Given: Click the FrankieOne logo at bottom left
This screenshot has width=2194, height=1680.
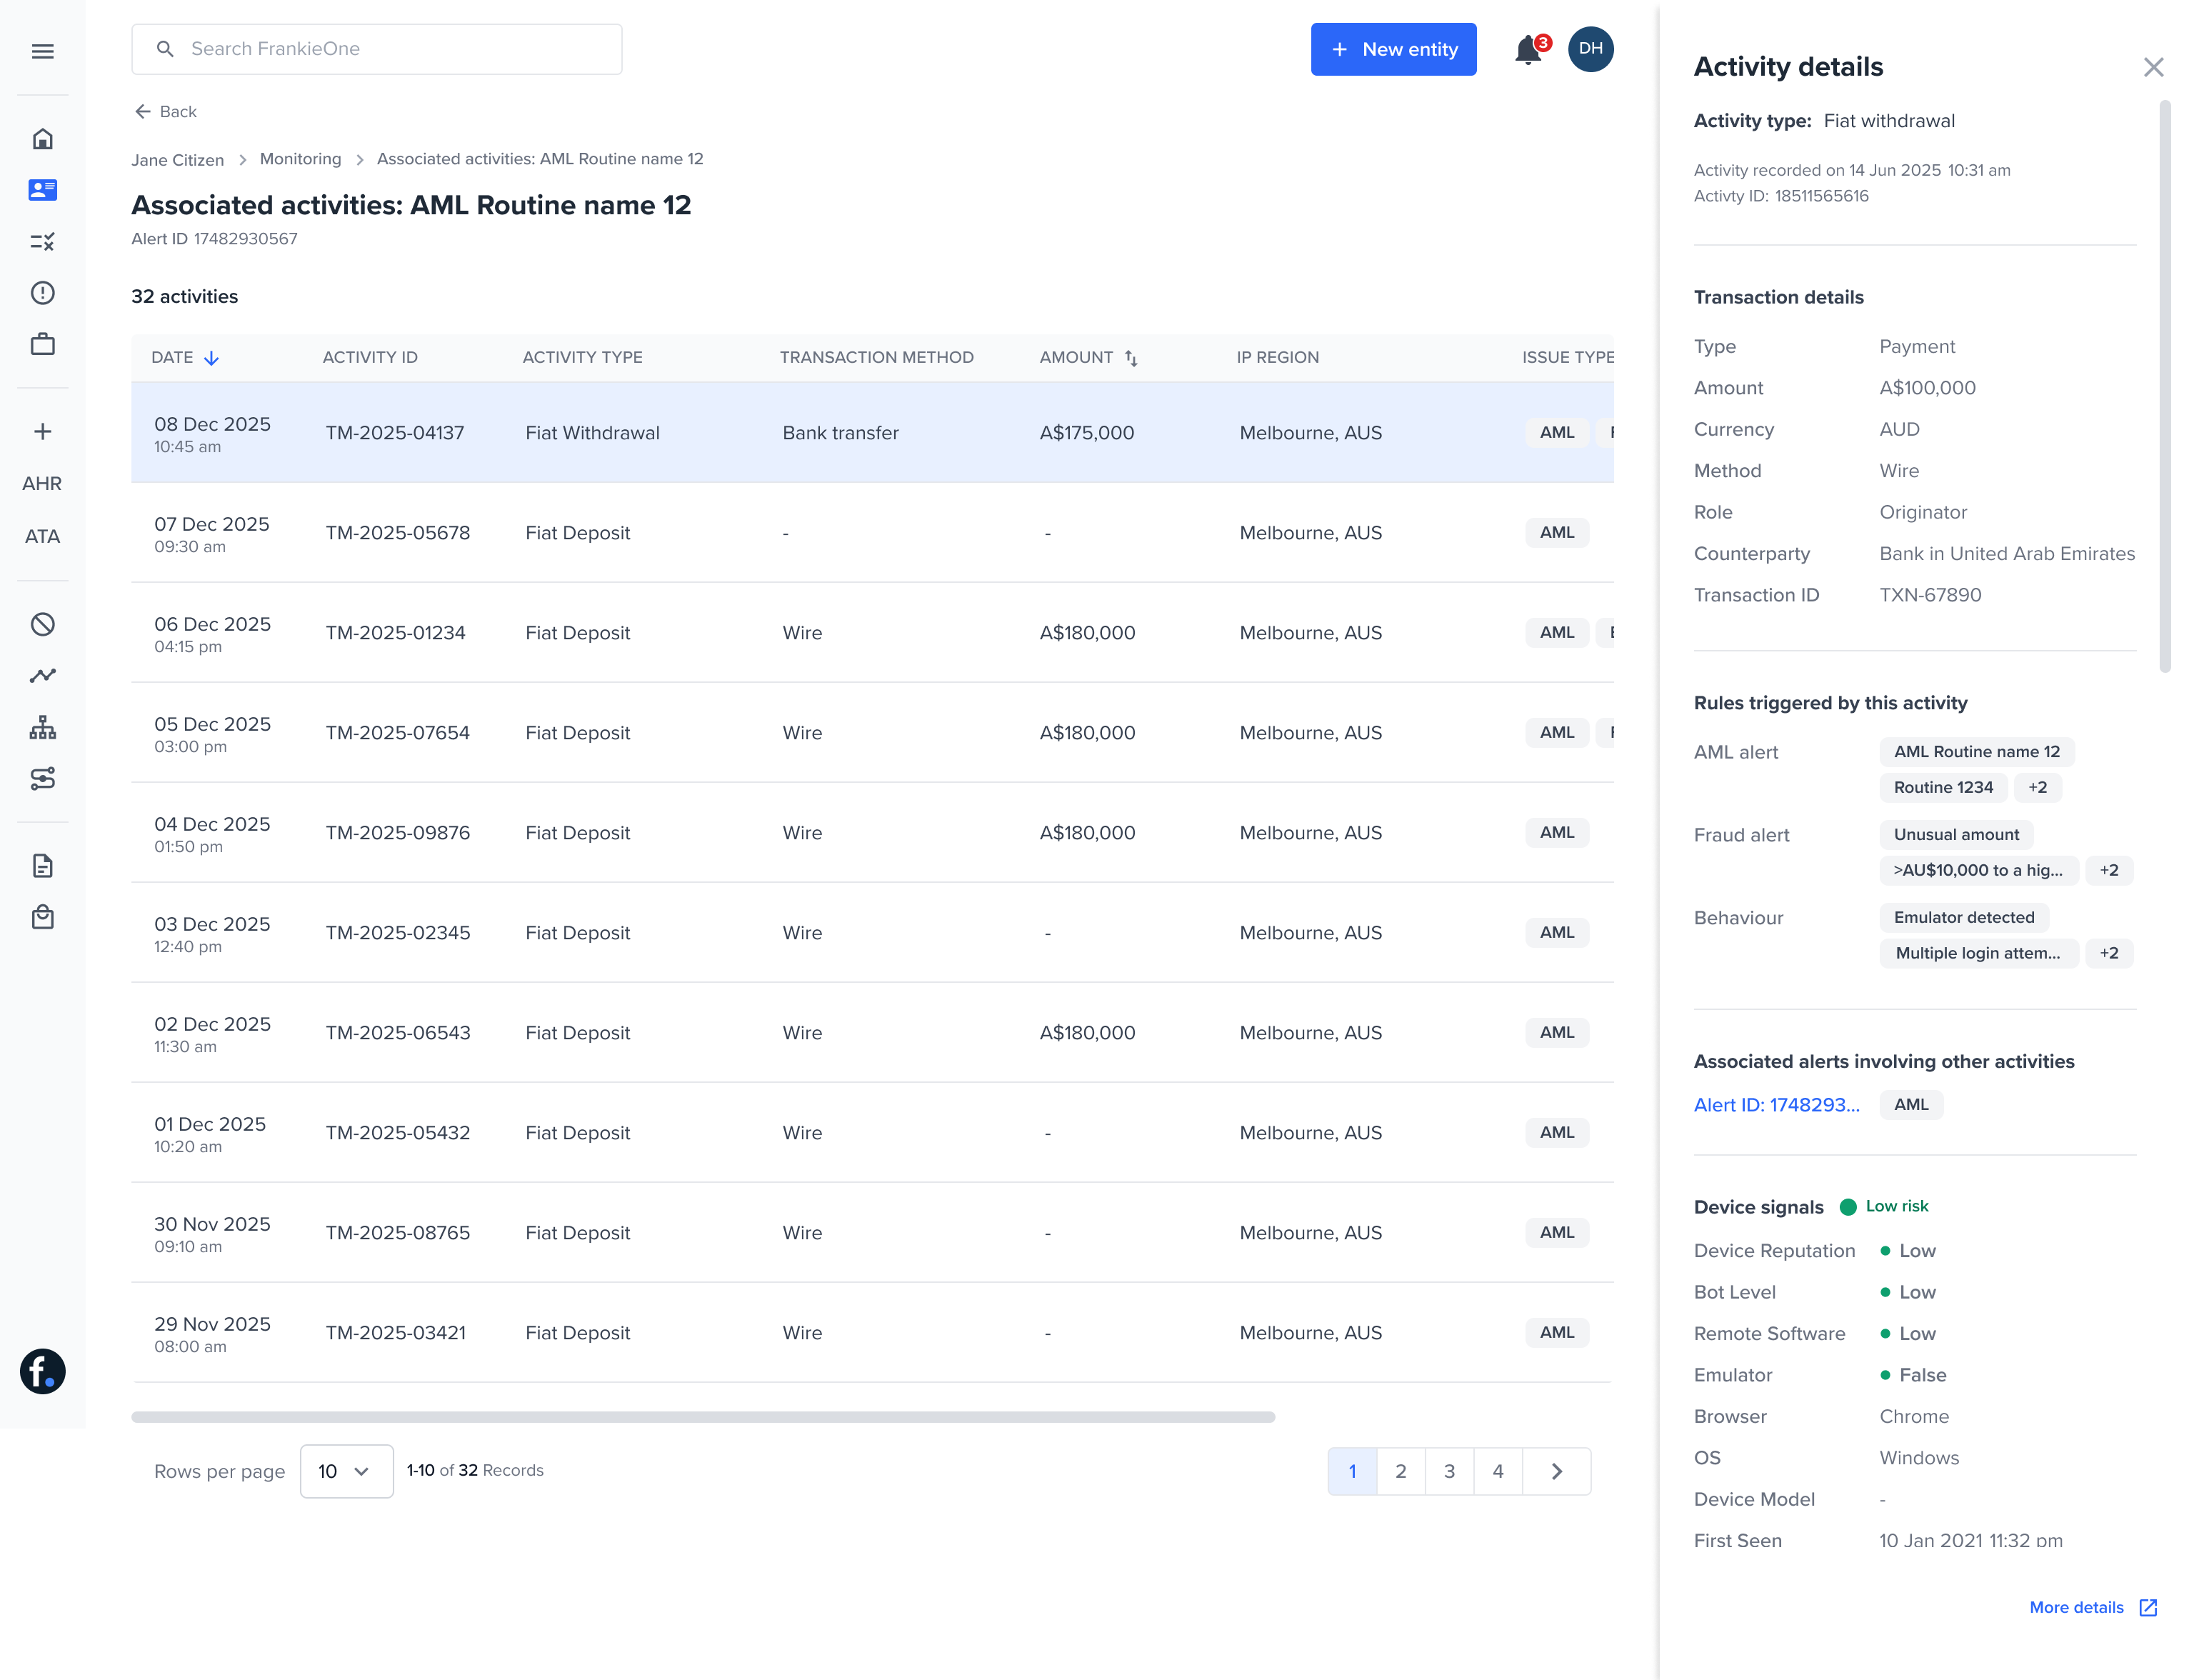Looking at the screenshot, I should [x=42, y=1371].
